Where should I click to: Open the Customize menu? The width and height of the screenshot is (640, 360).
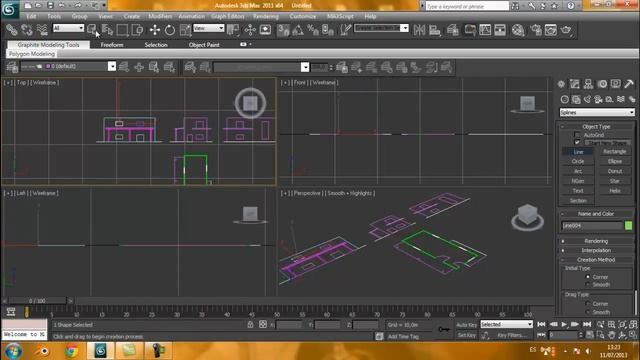coord(303,16)
